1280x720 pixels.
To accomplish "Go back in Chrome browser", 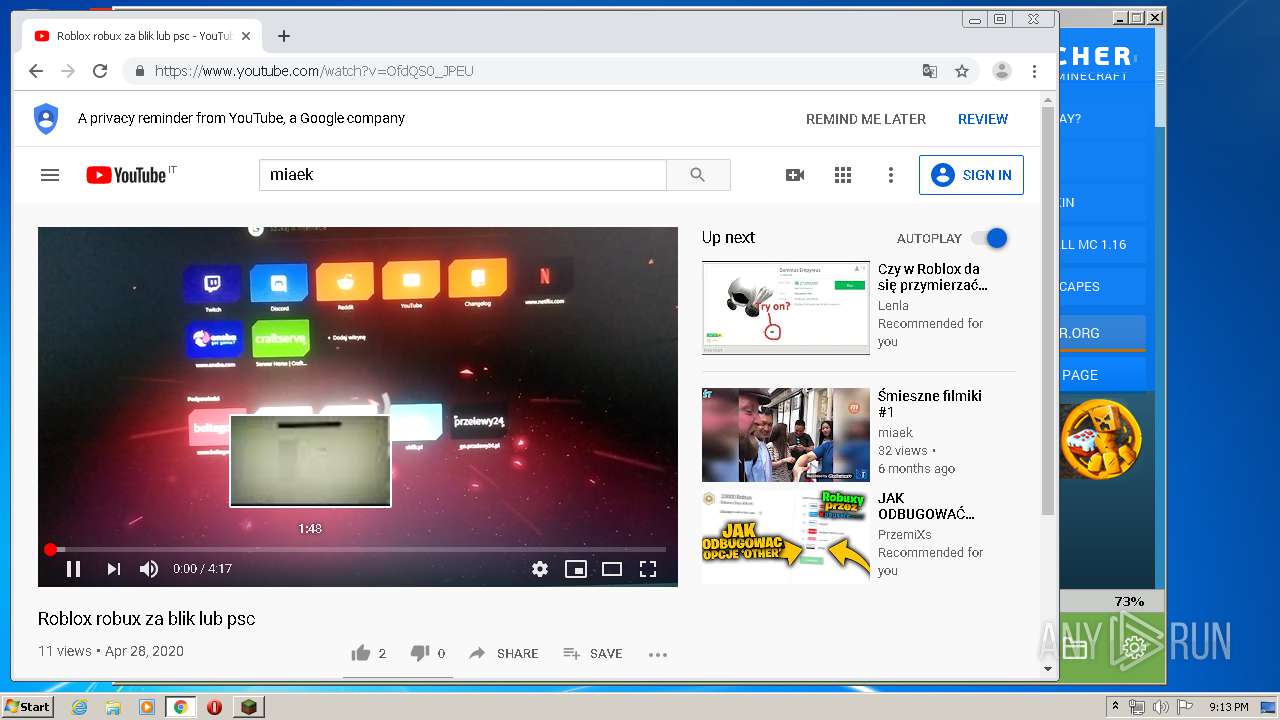I will [36, 71].
